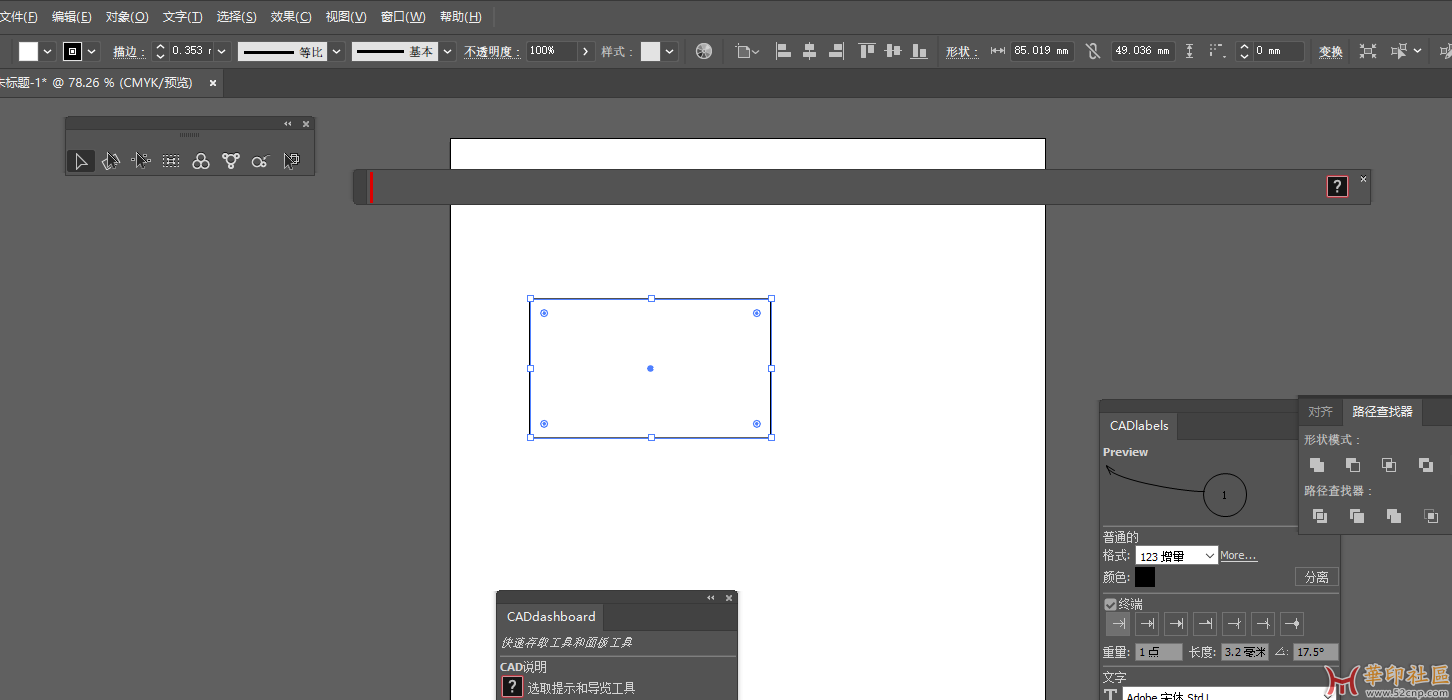Viewport: 1452px width, 700px height.
Task: Click the Minus Front shape mode icon
Action: [x=1353, y=465]
